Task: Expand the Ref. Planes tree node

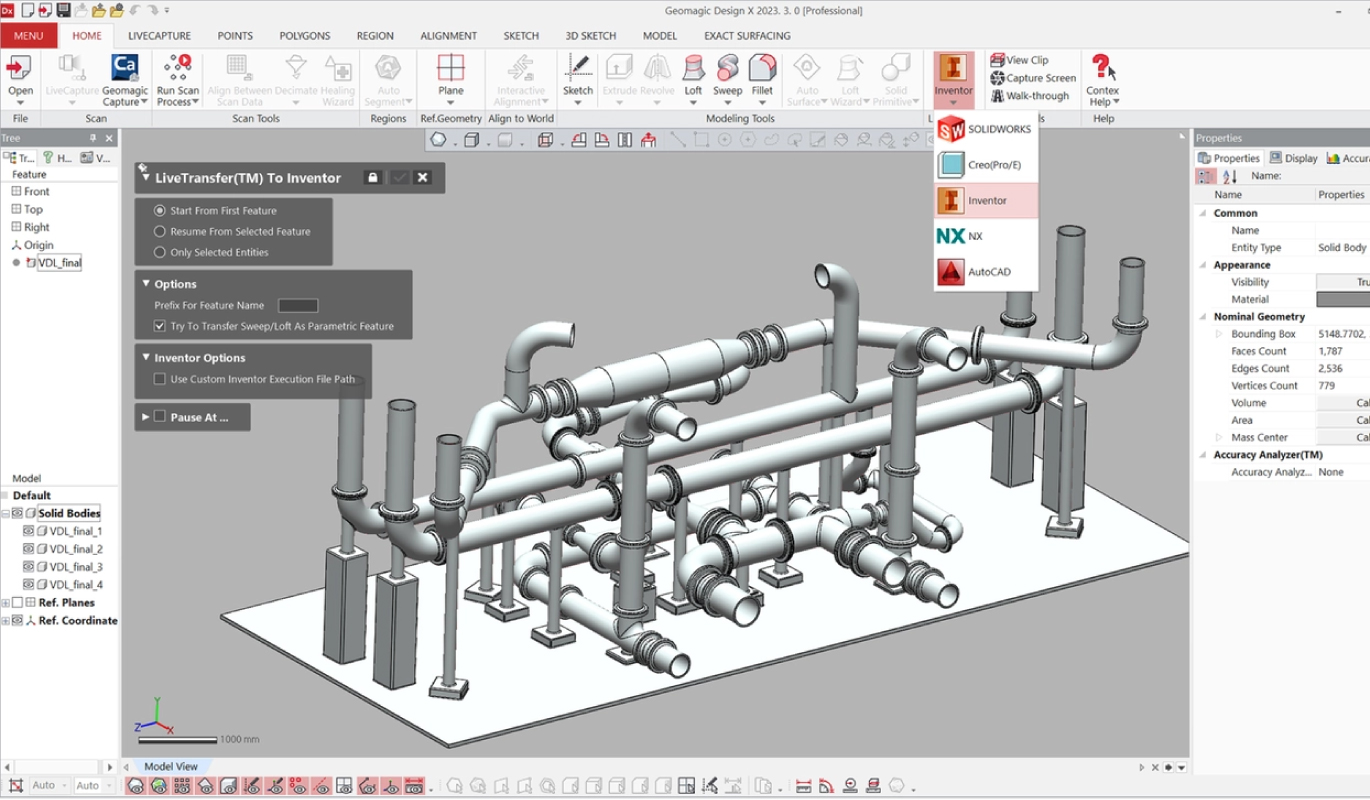Action: click(6, 603)
